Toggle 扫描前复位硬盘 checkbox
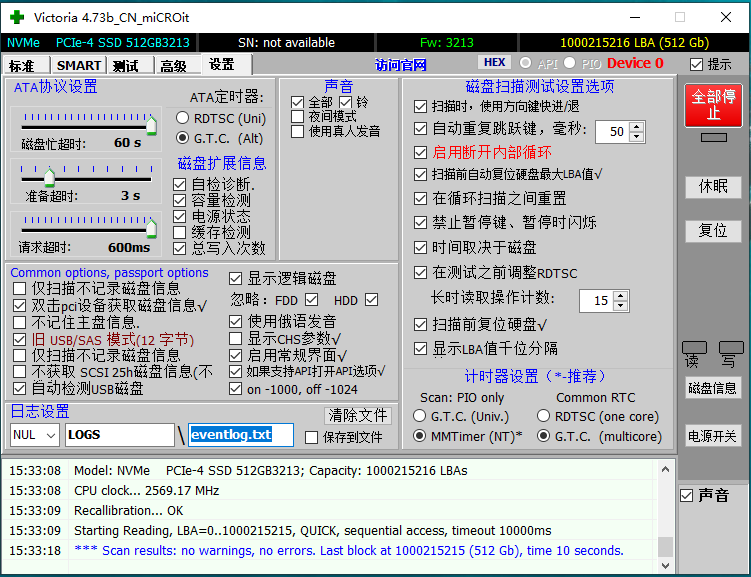 click(x=421, y=325)
